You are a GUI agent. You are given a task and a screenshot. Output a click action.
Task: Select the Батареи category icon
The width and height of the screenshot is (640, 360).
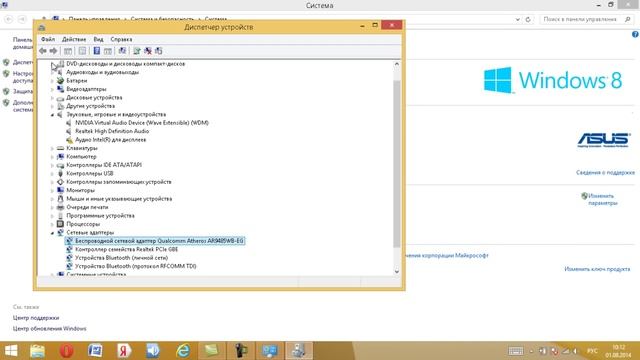[60, 80]
